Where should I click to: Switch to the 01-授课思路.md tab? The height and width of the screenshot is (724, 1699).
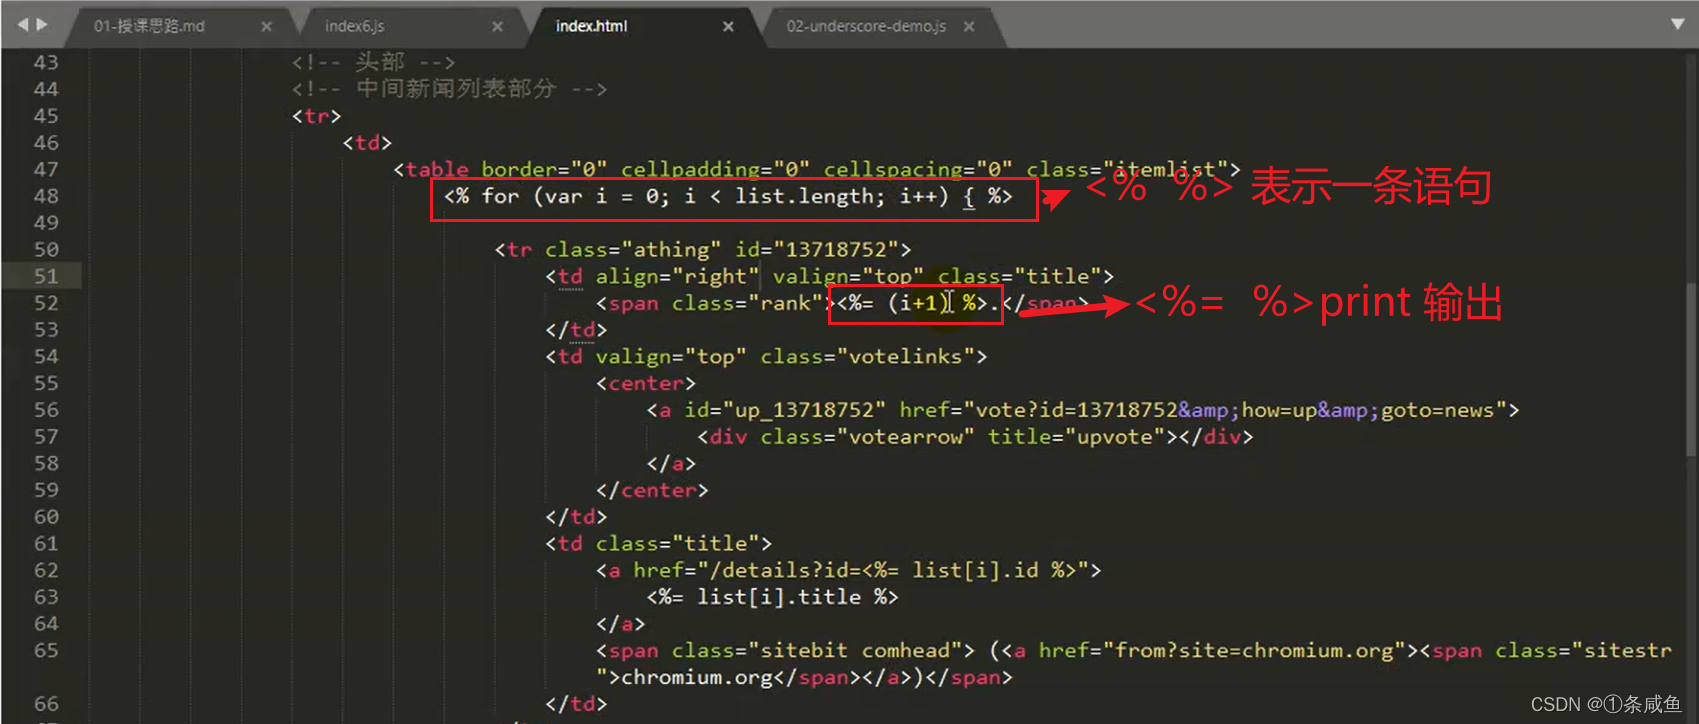[x=149, y=26]
